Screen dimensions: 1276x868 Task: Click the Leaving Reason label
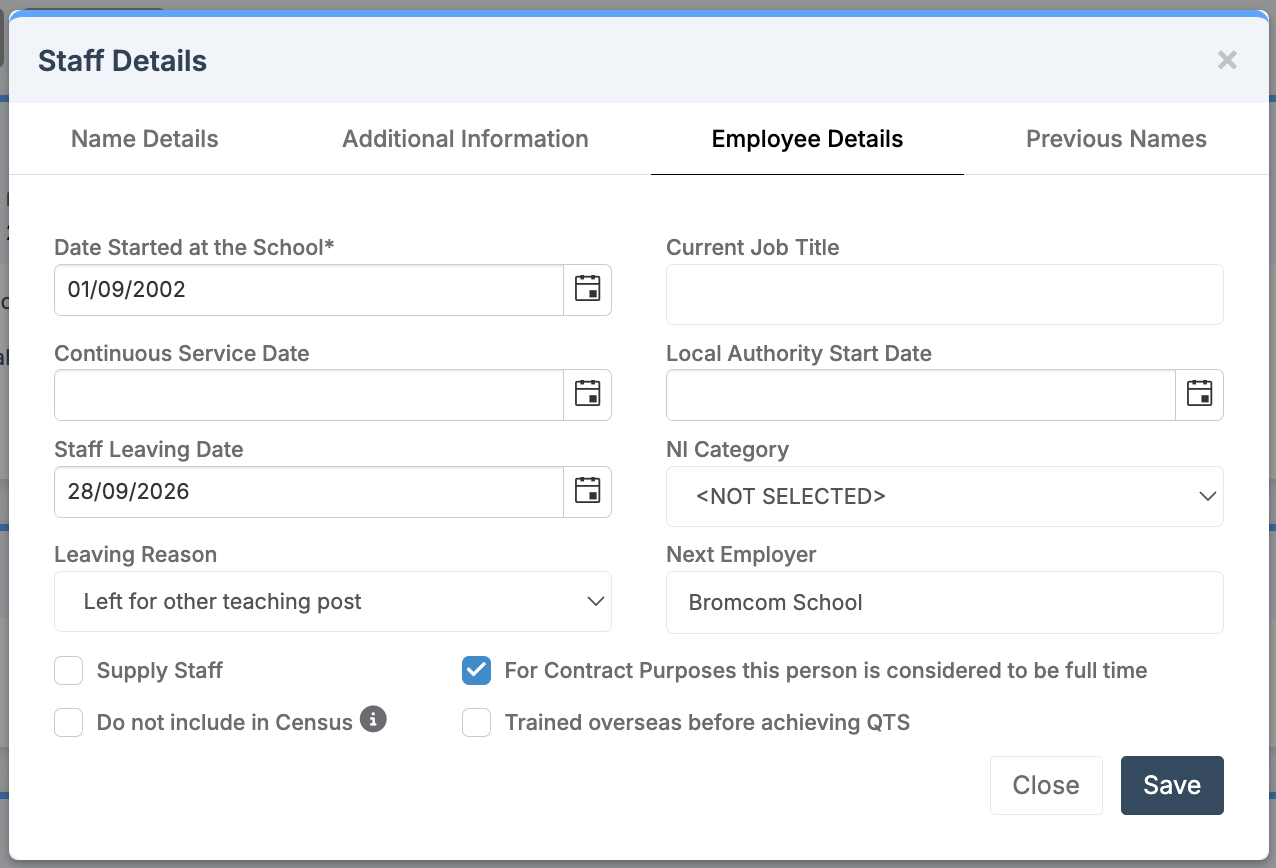pyautogui.click(x=135, y=554)
